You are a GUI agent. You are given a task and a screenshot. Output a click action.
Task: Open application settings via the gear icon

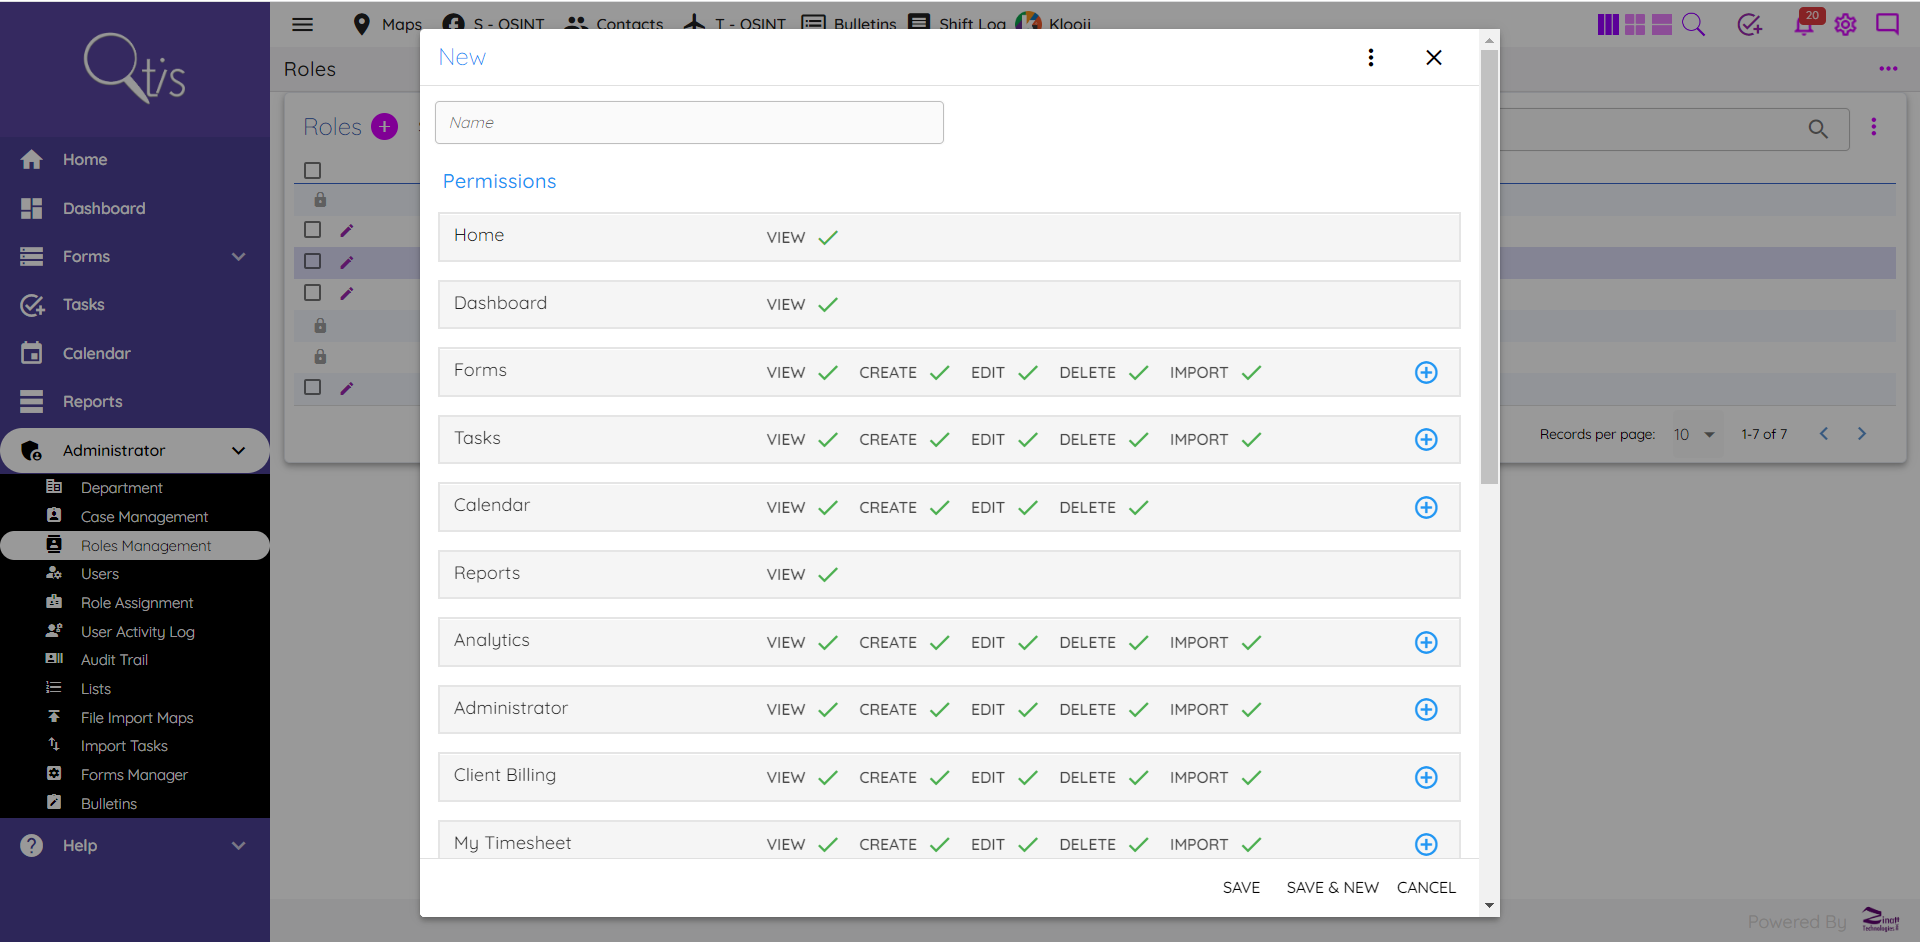pyautogui.click(x=1846, y=25)
